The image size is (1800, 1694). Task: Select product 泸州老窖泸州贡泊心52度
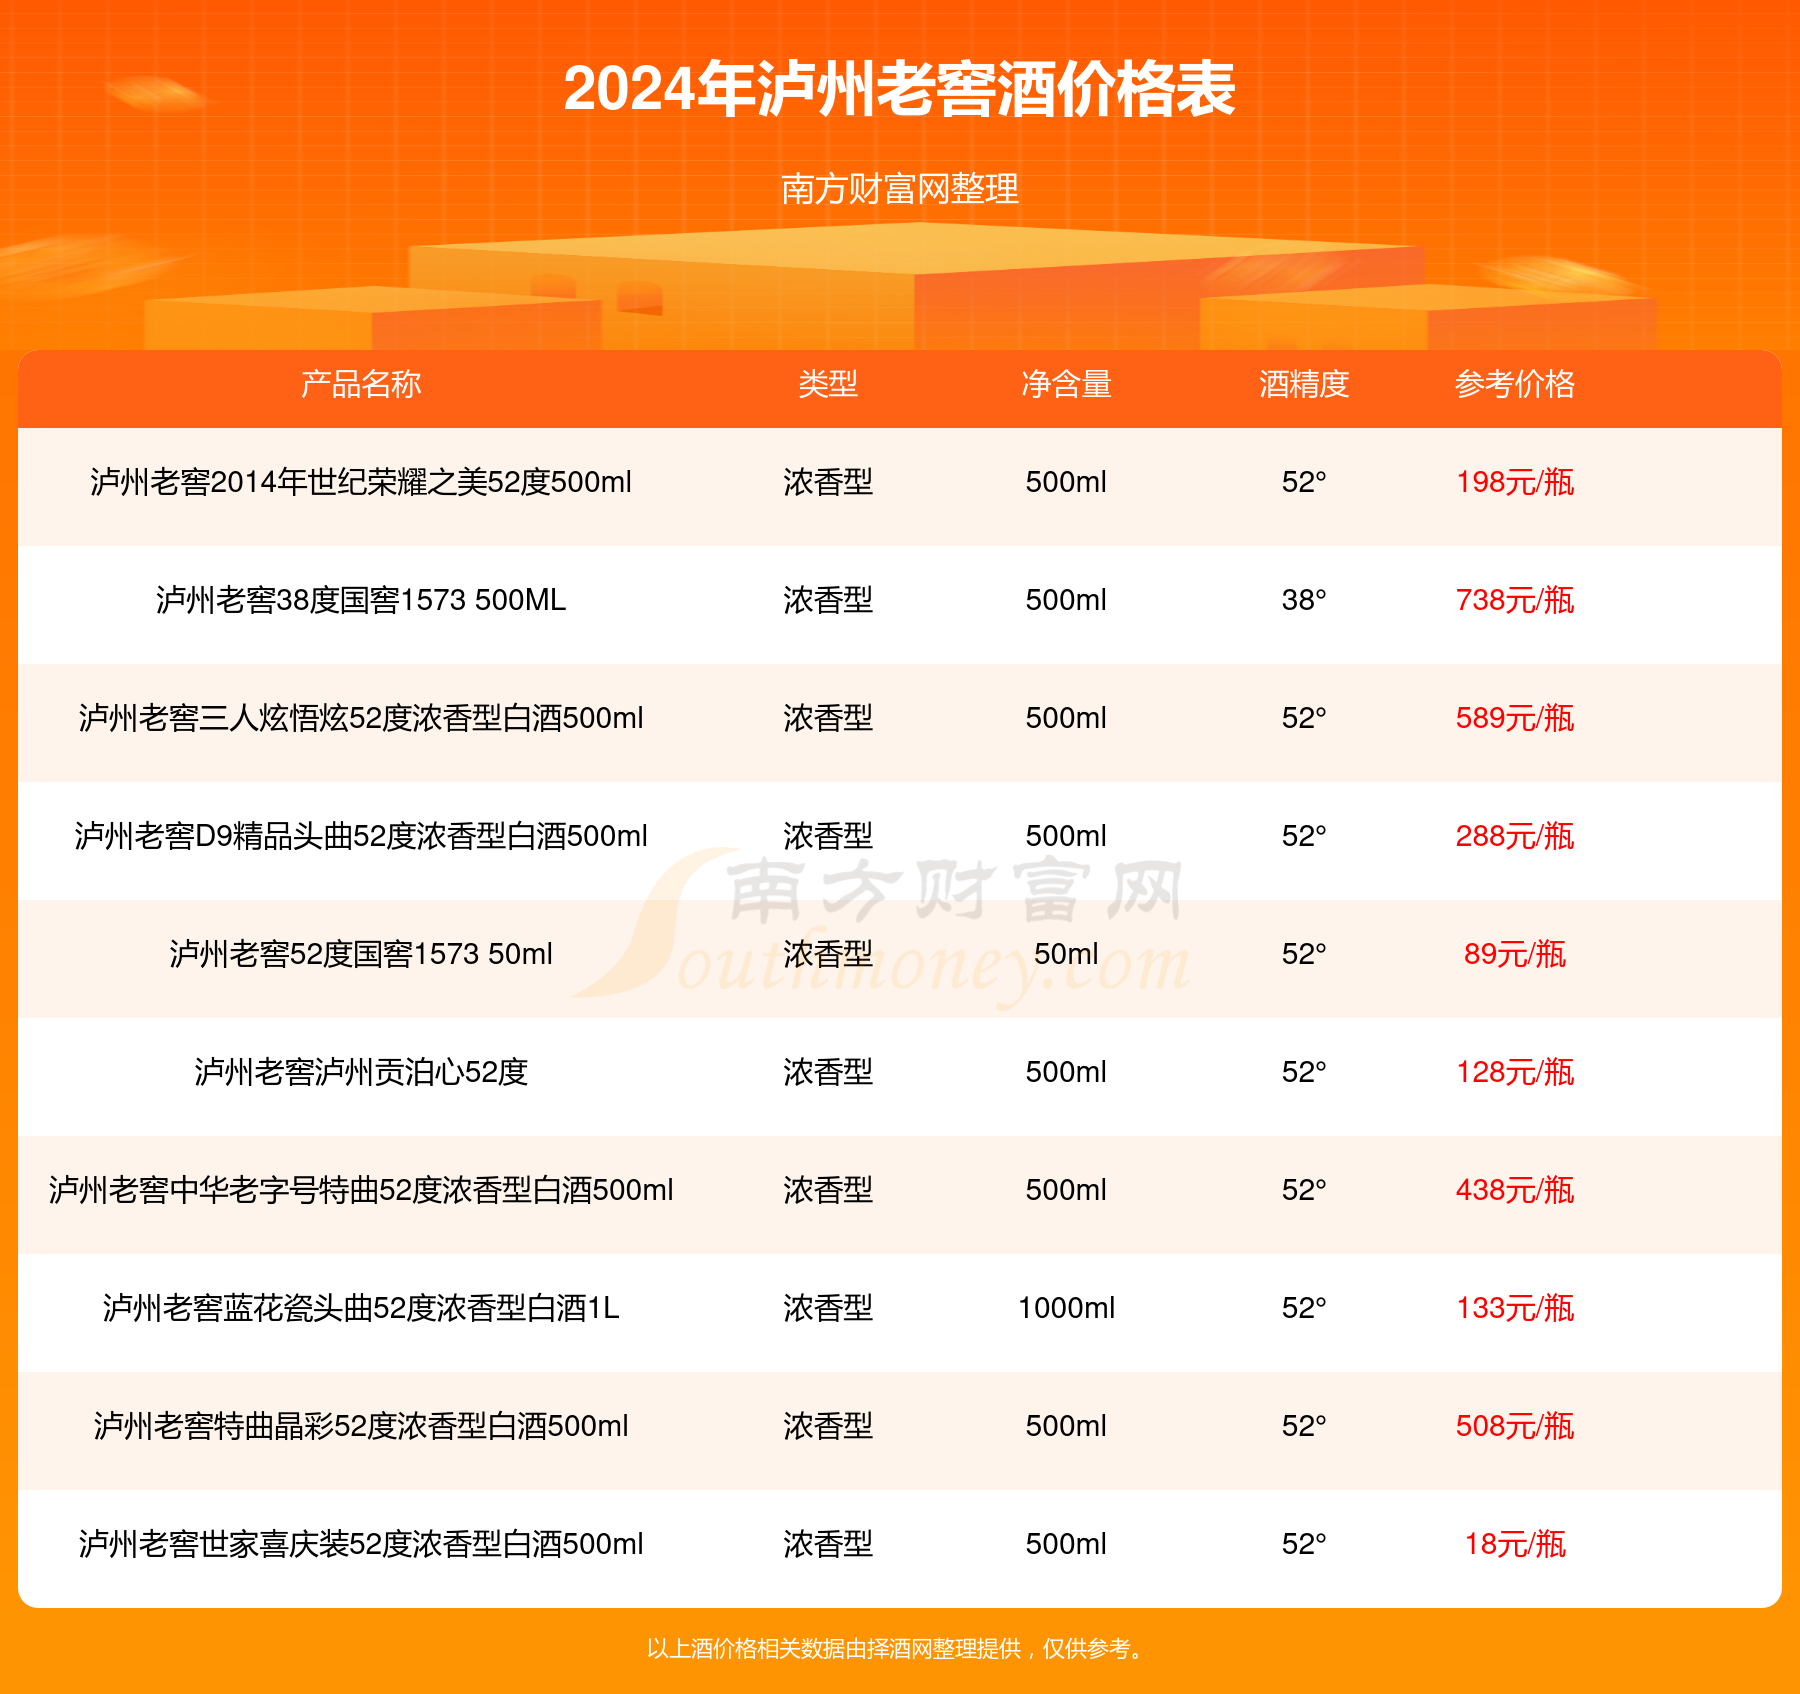pos(361,1072)
